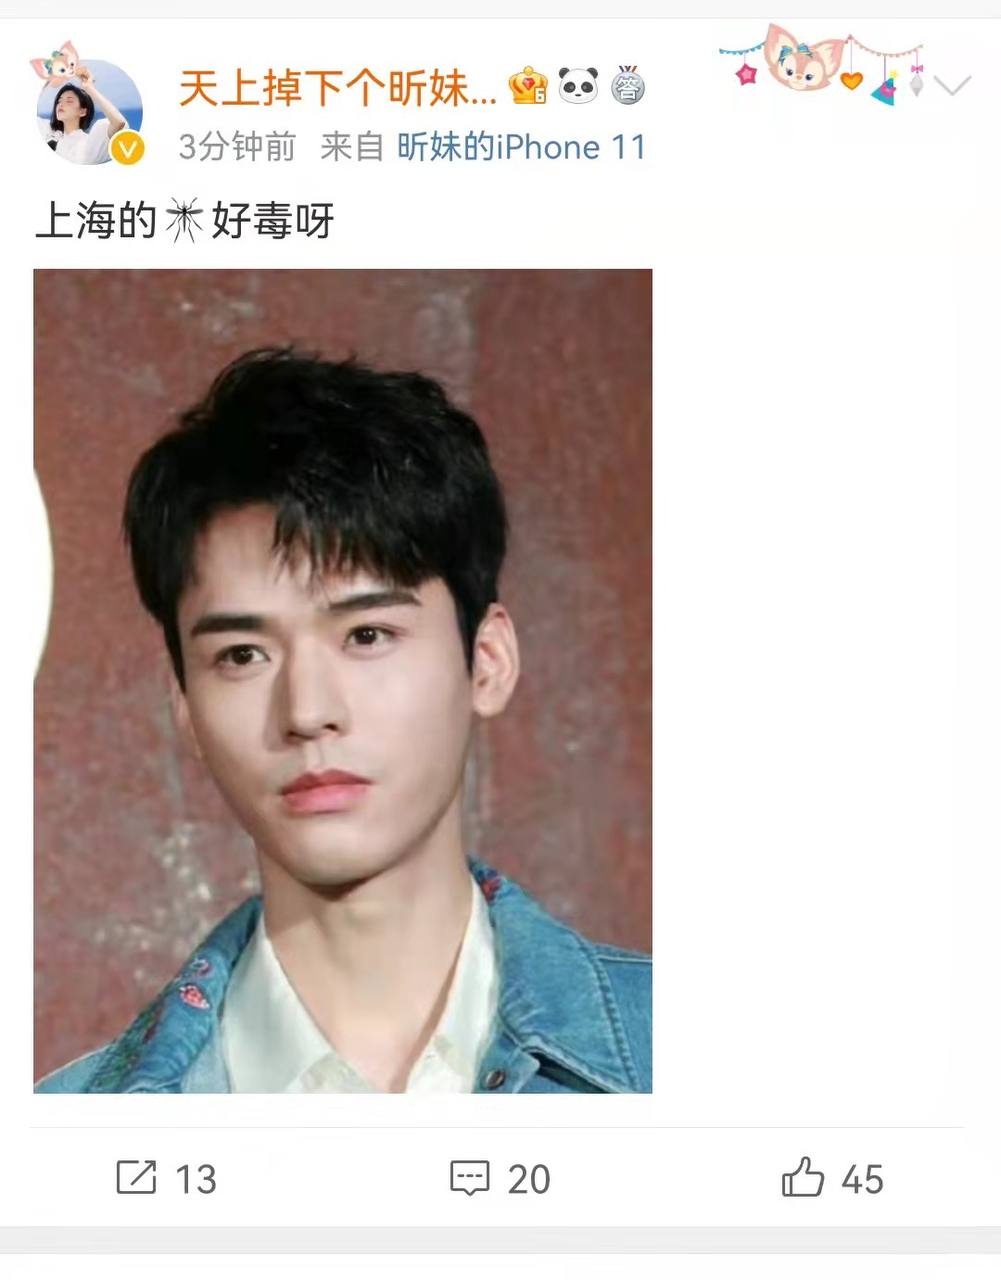Click the repost count 13
Screen dimensions: 1001x1280
[196, 1179]
